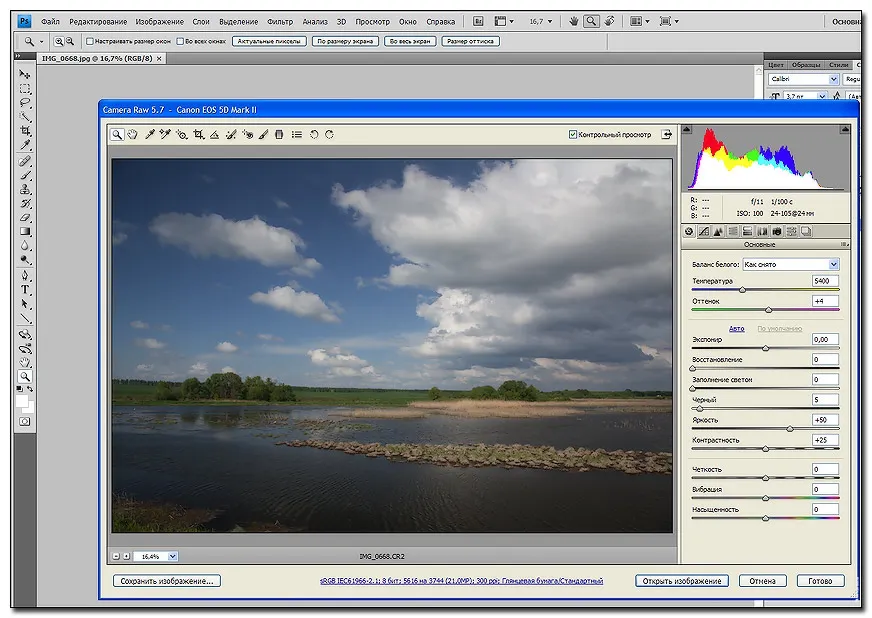Screen dimensions: 872x618
Task: Click the Отмена button
Action: [x=762, y=581]
